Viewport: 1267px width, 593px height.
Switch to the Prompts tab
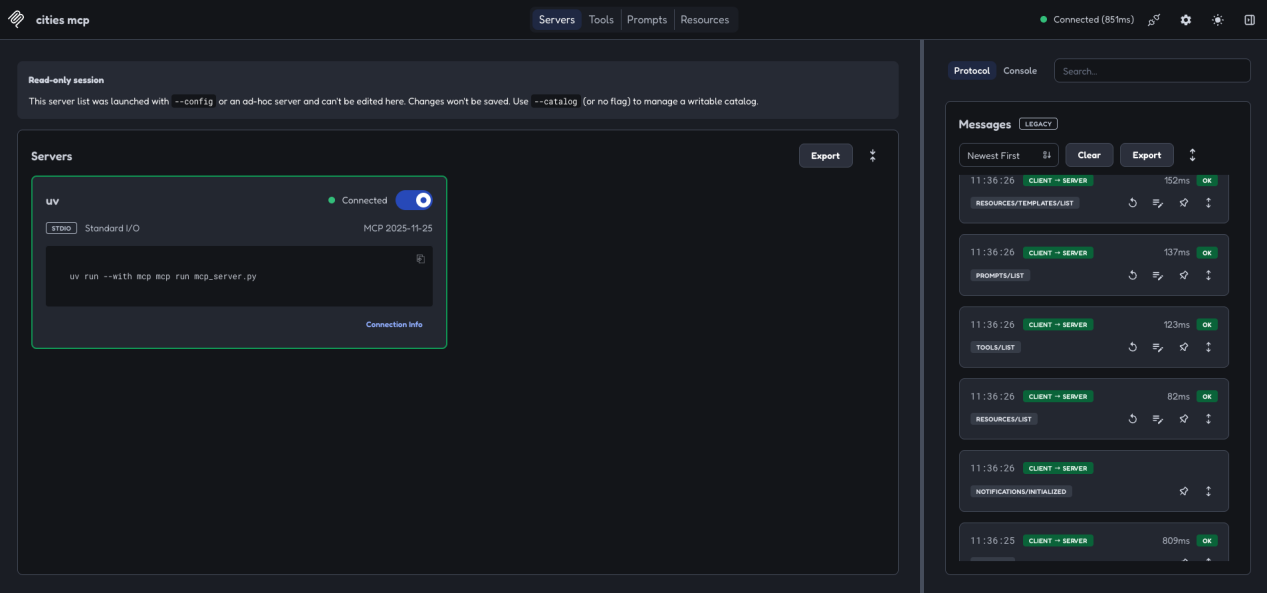647,20
